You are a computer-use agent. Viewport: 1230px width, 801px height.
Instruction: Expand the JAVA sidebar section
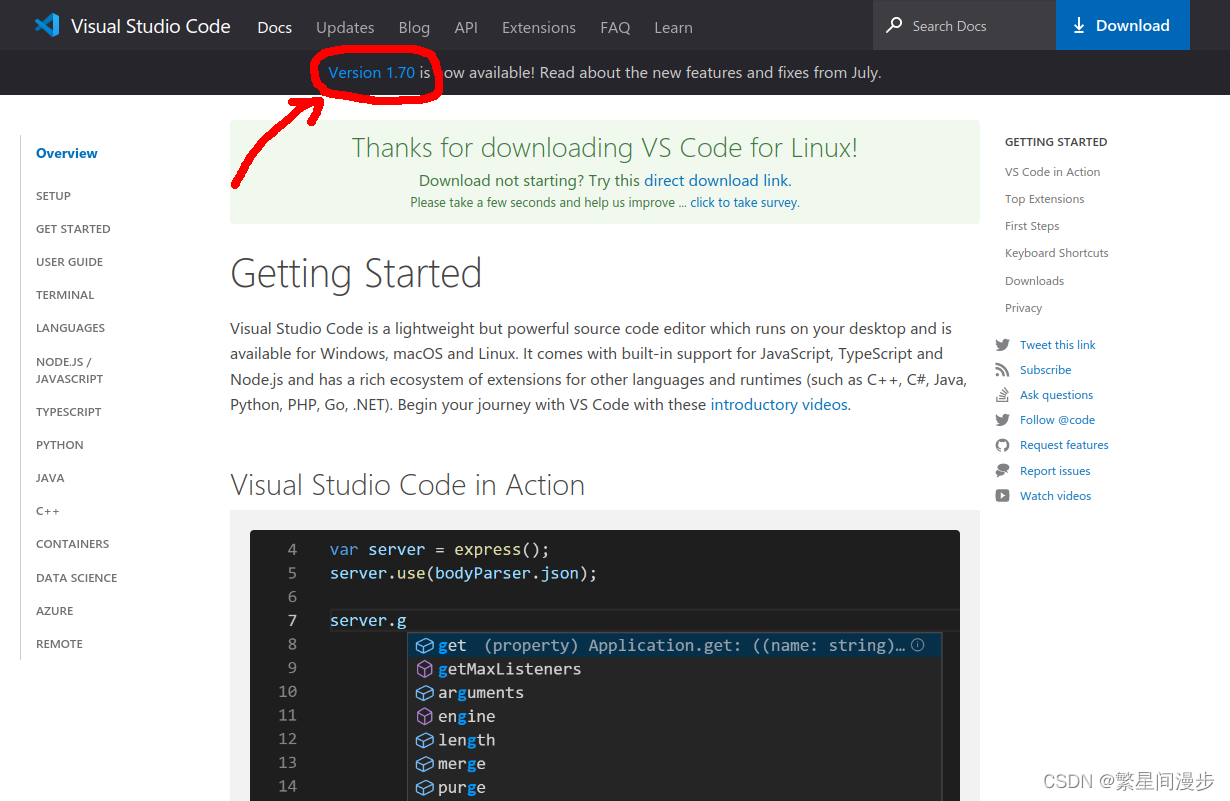pyautogui.click(x=50, y=478)
